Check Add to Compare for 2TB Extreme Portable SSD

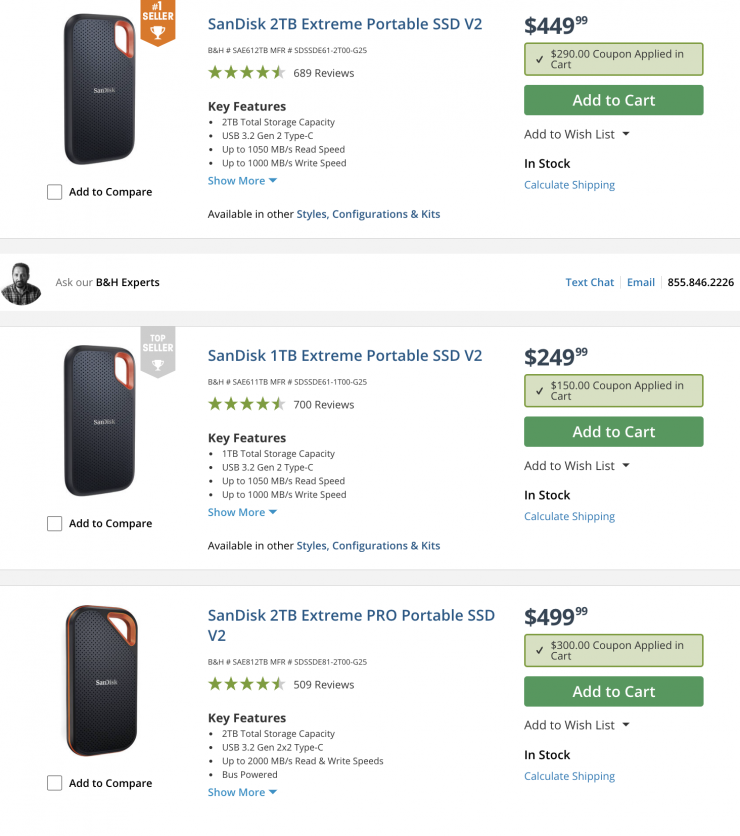pyautogui.click(x=55, y=192)
